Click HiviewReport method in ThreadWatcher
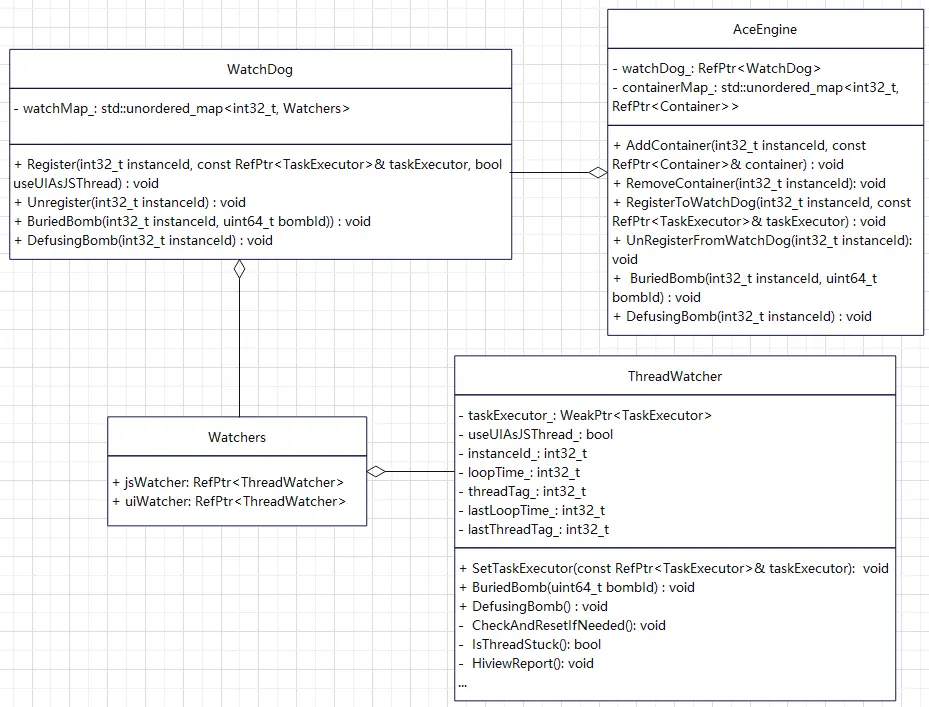Screen dimensions: 929x707 [x=526, y=663]
